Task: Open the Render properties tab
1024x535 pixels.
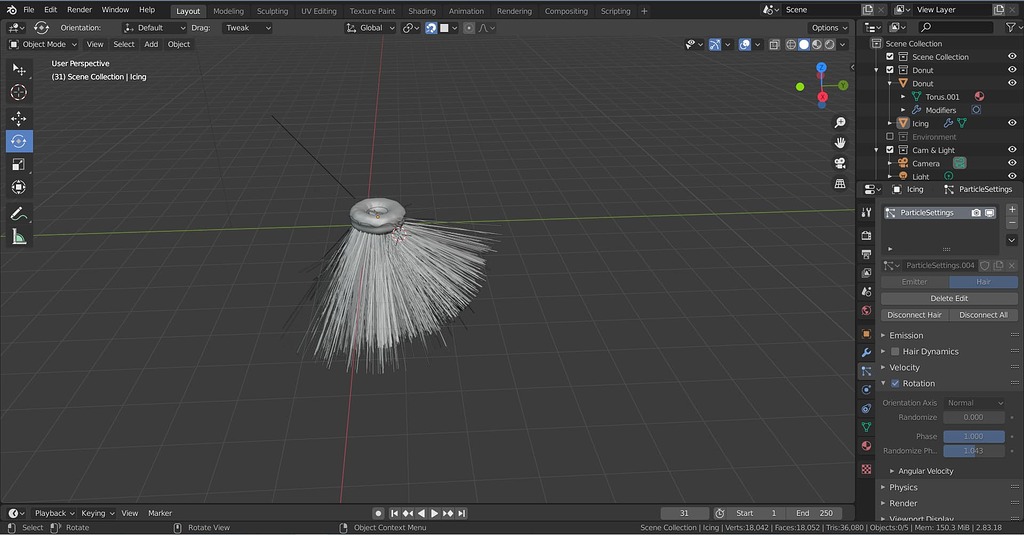Action: pos(866,235)
